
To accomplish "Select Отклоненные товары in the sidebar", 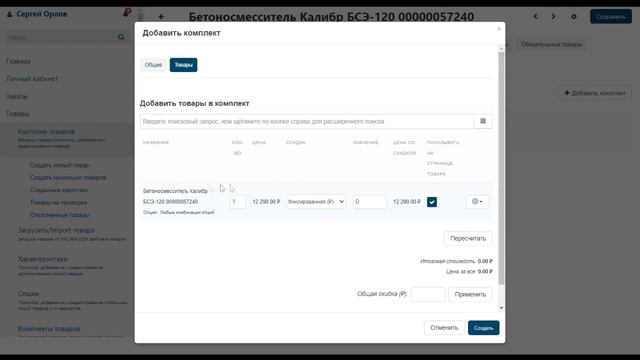I will (x=60, y=215).
